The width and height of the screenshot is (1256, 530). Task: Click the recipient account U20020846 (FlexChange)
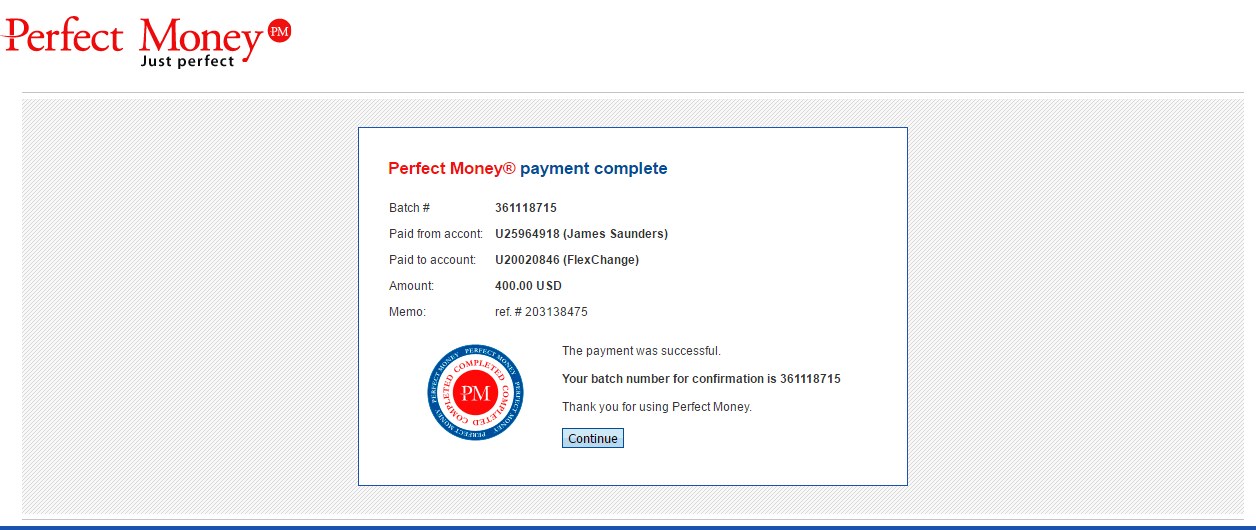tap(567, 260)
